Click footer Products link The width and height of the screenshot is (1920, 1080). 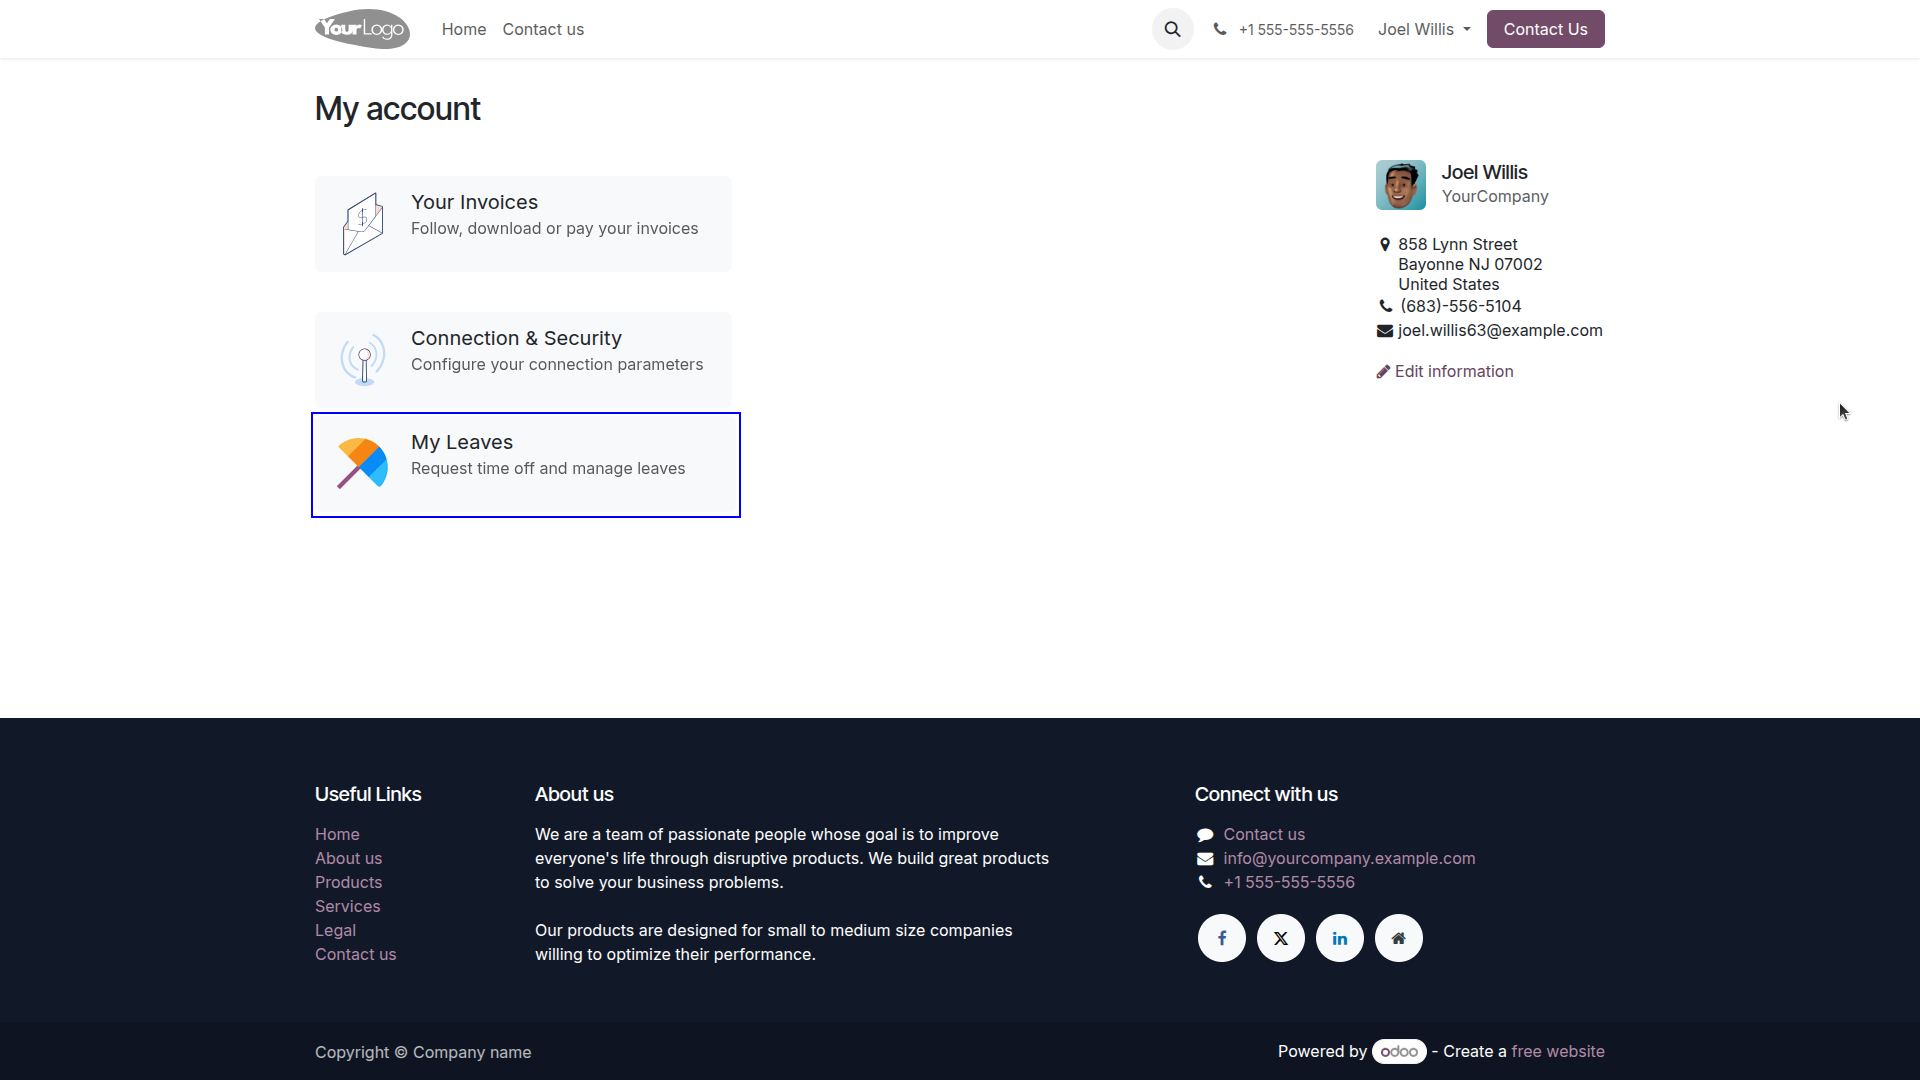tap(348, 882)
